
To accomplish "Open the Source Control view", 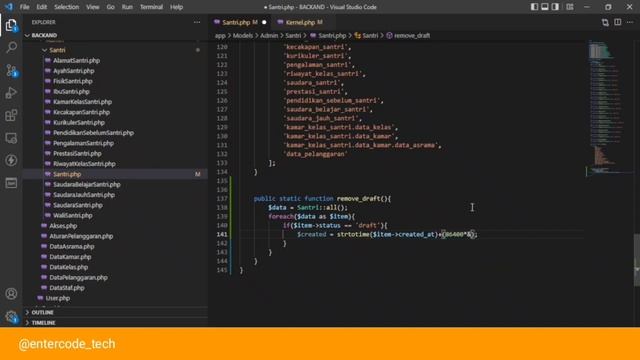I will point(11,70).
